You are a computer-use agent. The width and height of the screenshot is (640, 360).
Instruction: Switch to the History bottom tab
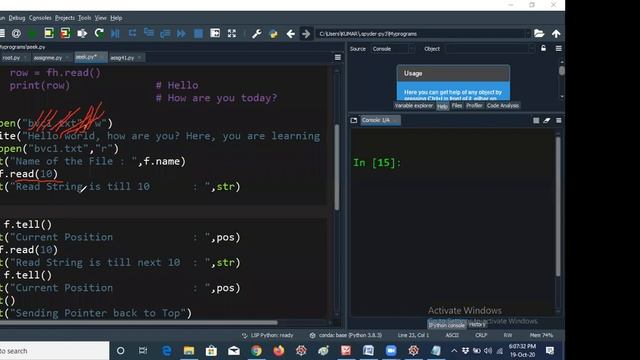477,325
